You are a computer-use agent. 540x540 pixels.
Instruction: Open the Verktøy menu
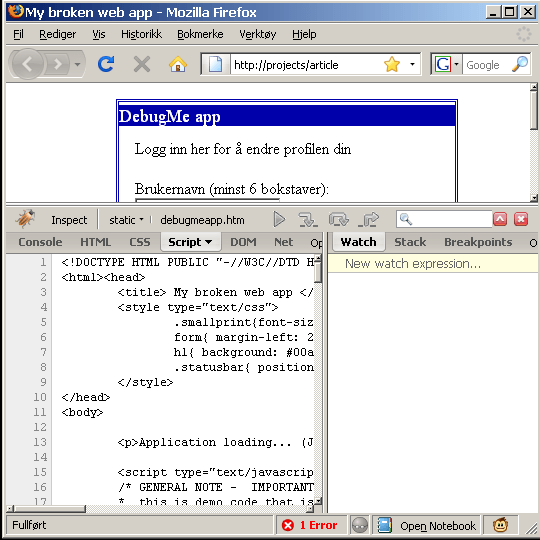click(258, 34)
